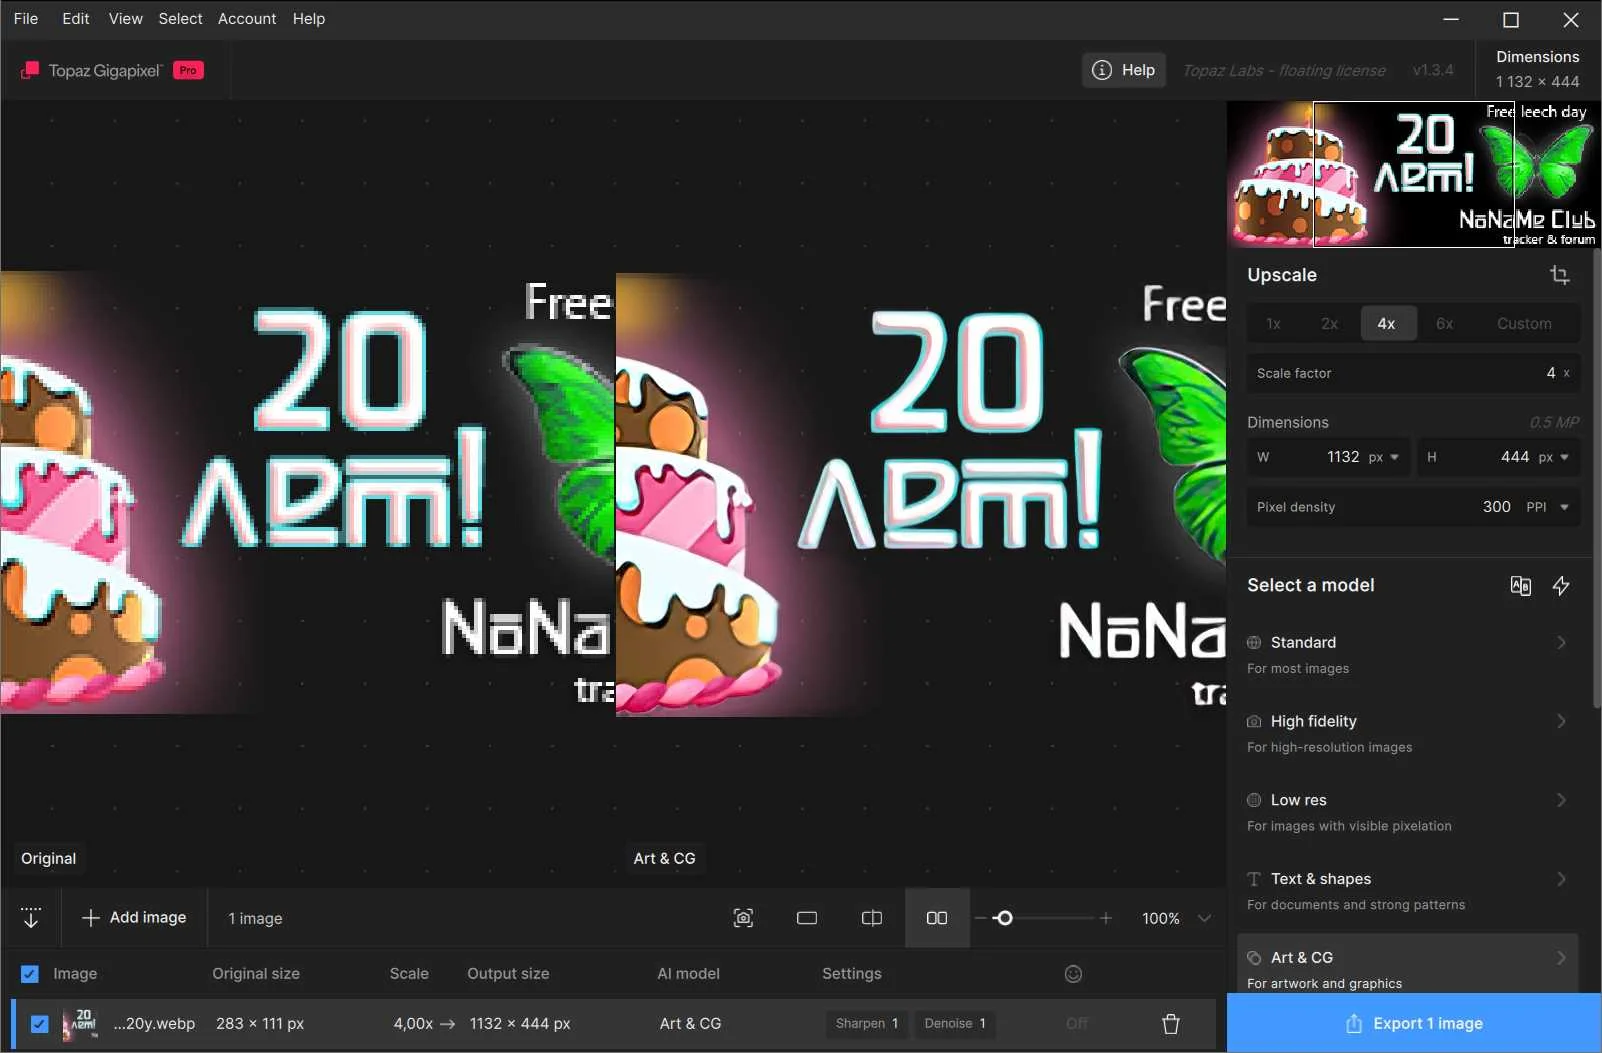1602x1053 pixels.
Task: Click the Original size column header
Action: [256, 974]
